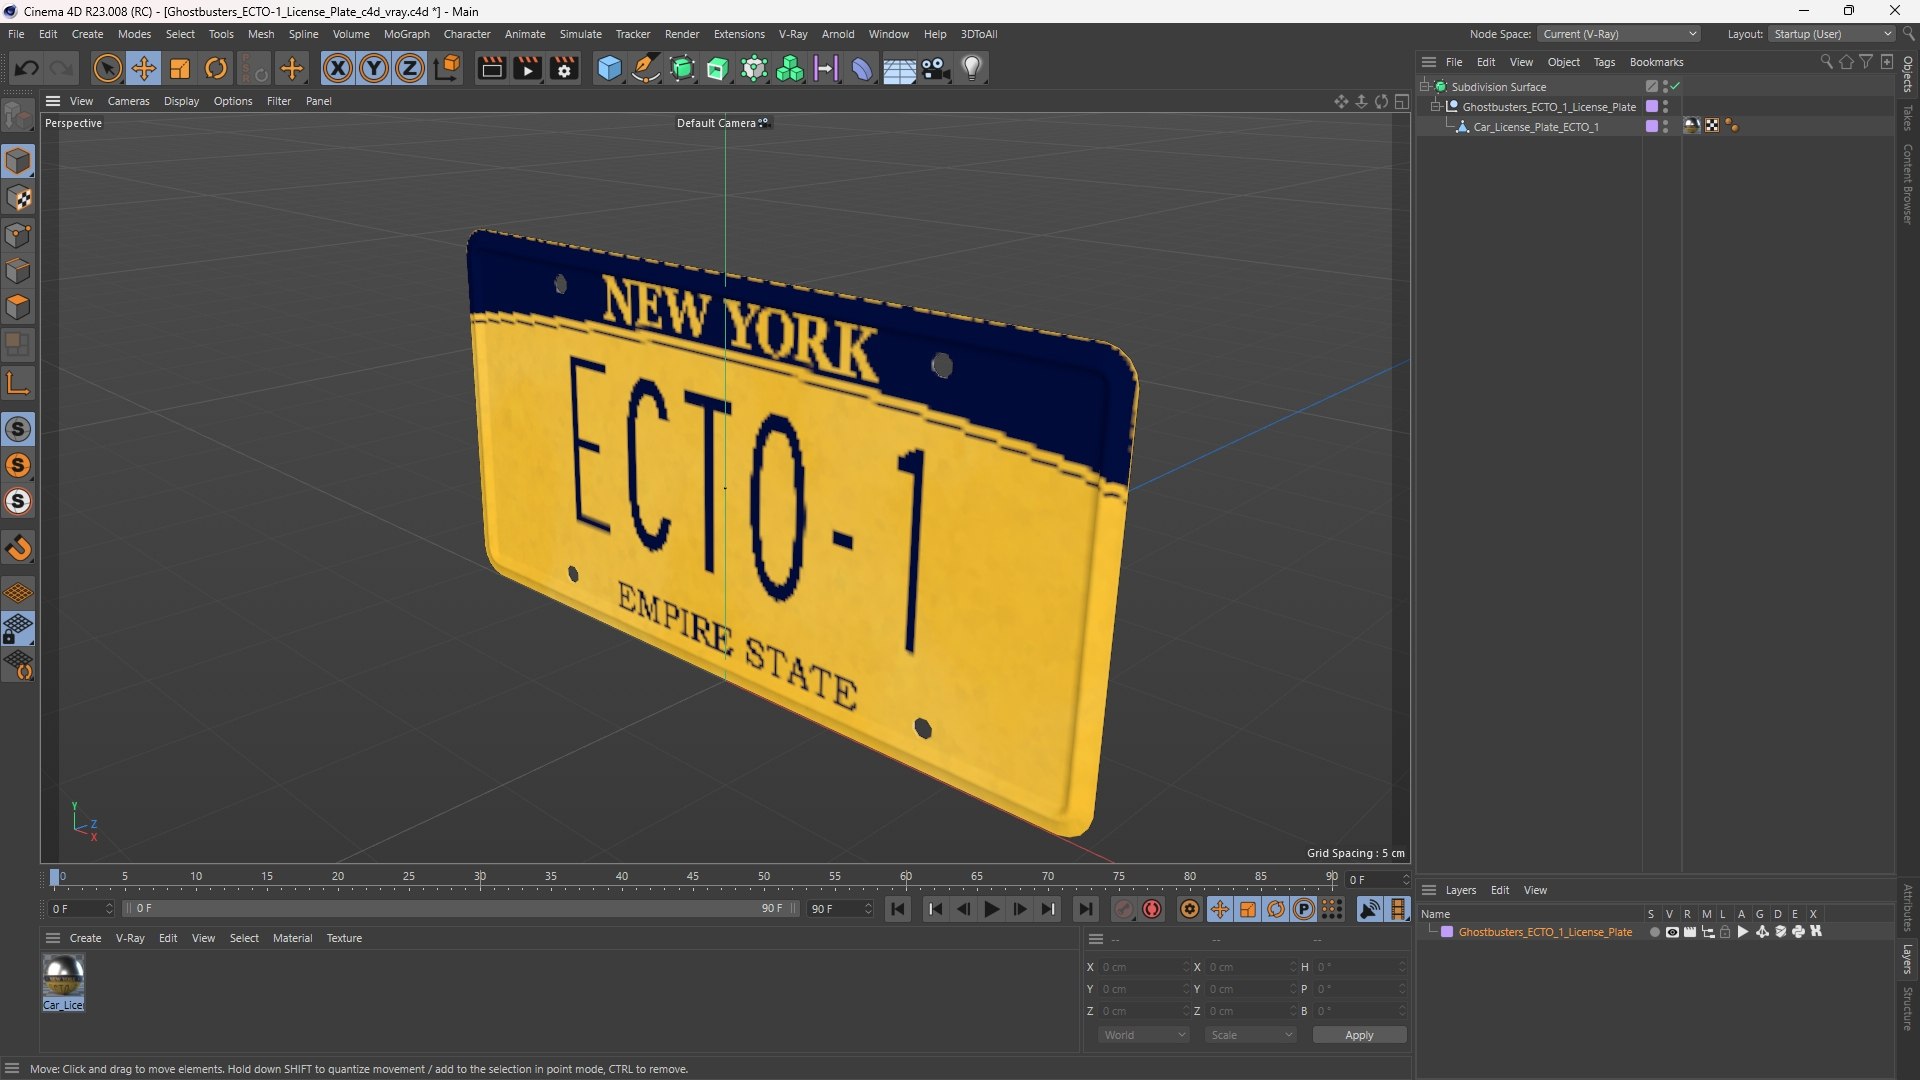
Task: Toggle layer visibility eye icon
Action: (x=1672, y=932)
